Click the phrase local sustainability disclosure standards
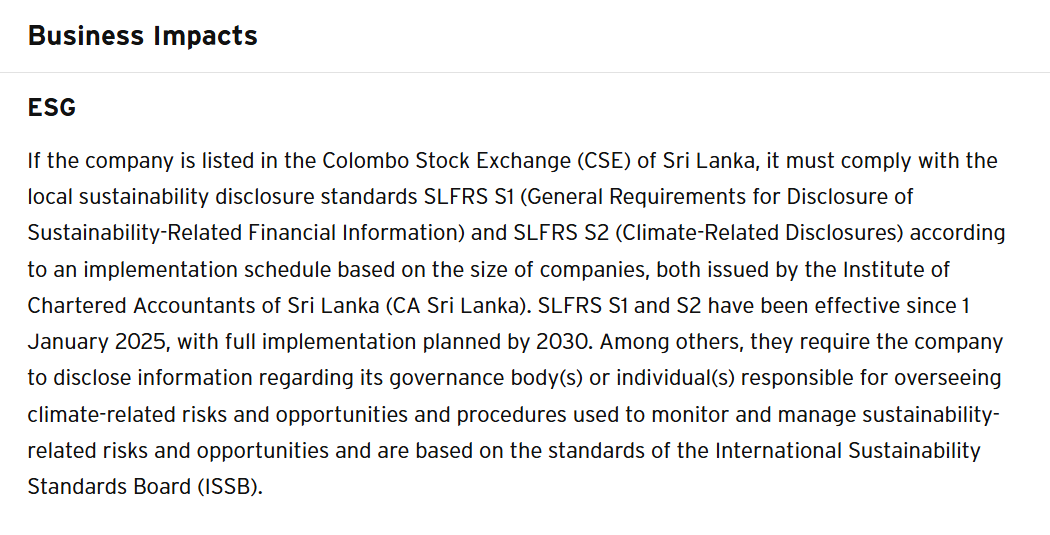Screen dimensions: 1050x535 click(x=222, y=197)
